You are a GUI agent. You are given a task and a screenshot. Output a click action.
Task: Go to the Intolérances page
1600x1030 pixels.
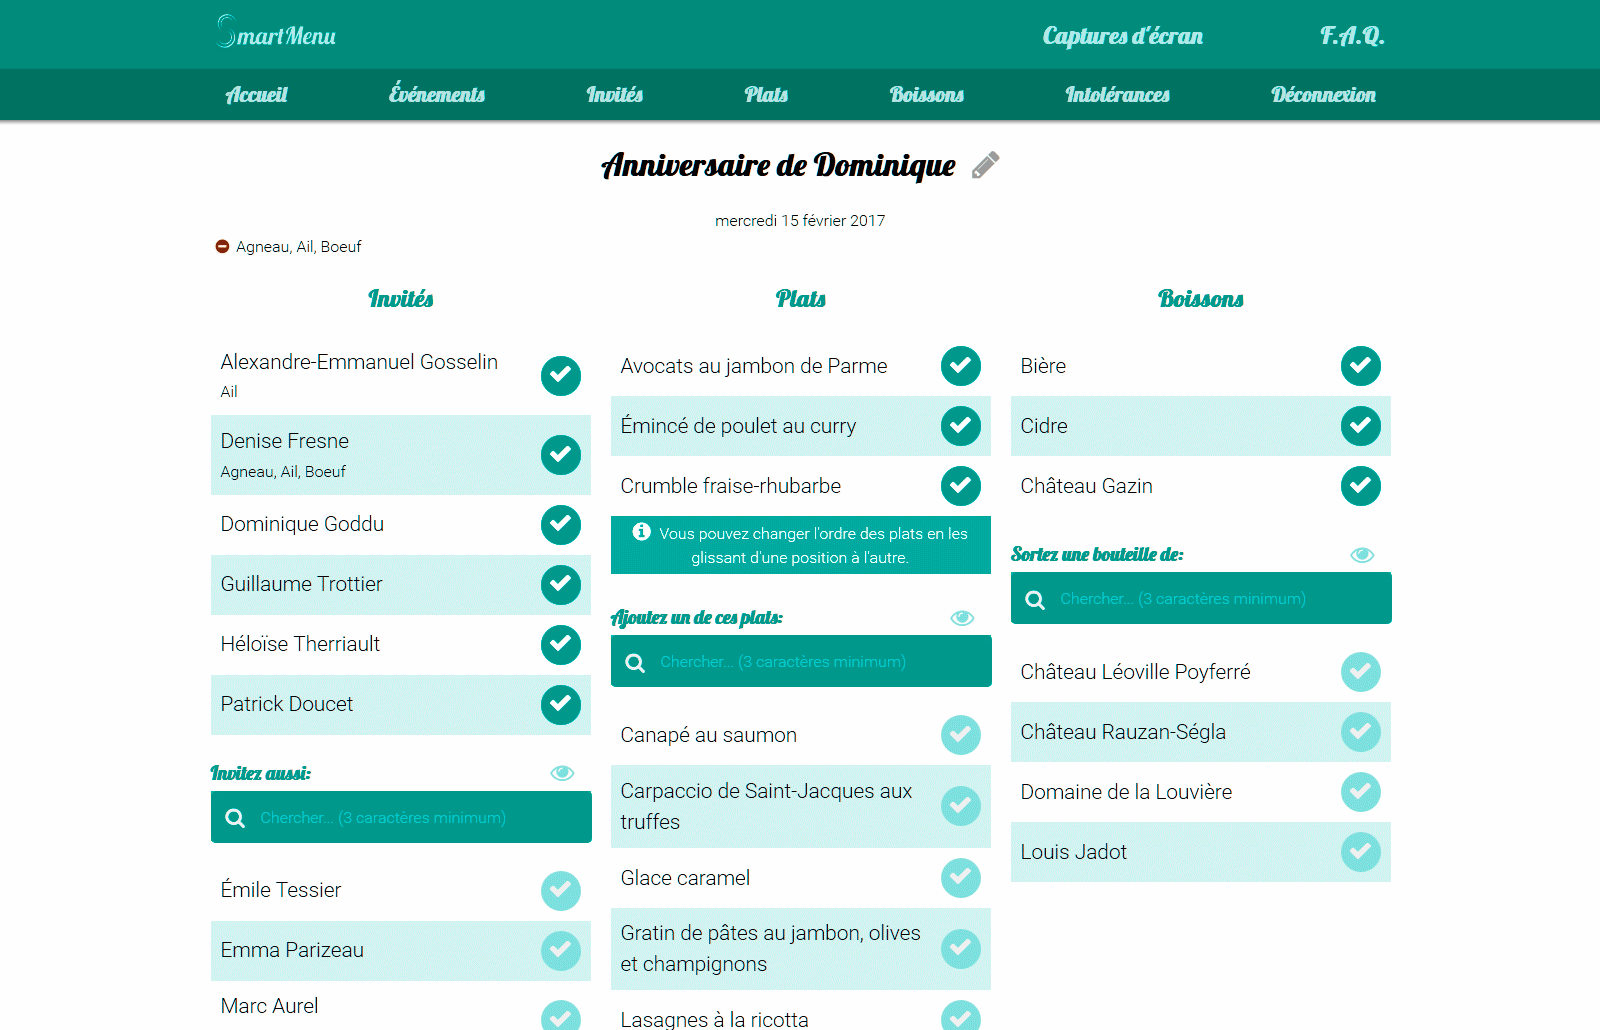(1117, 95)
